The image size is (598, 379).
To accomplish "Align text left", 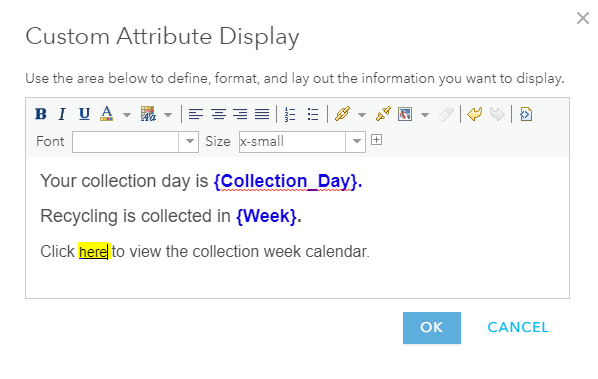I will coord(196,114).
